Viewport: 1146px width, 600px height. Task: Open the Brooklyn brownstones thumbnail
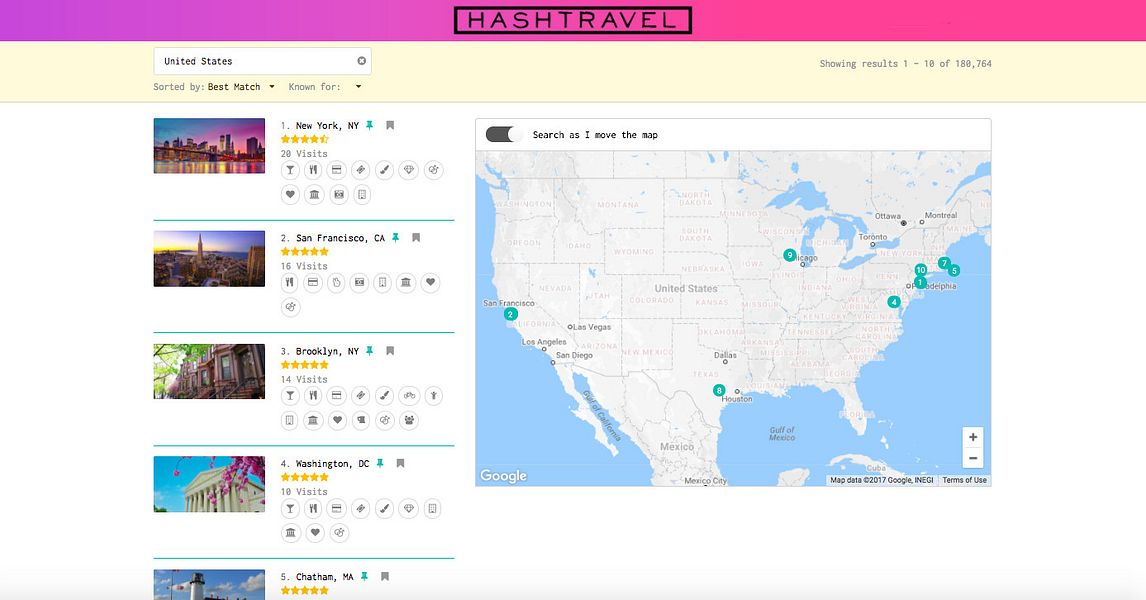point(209,371)
